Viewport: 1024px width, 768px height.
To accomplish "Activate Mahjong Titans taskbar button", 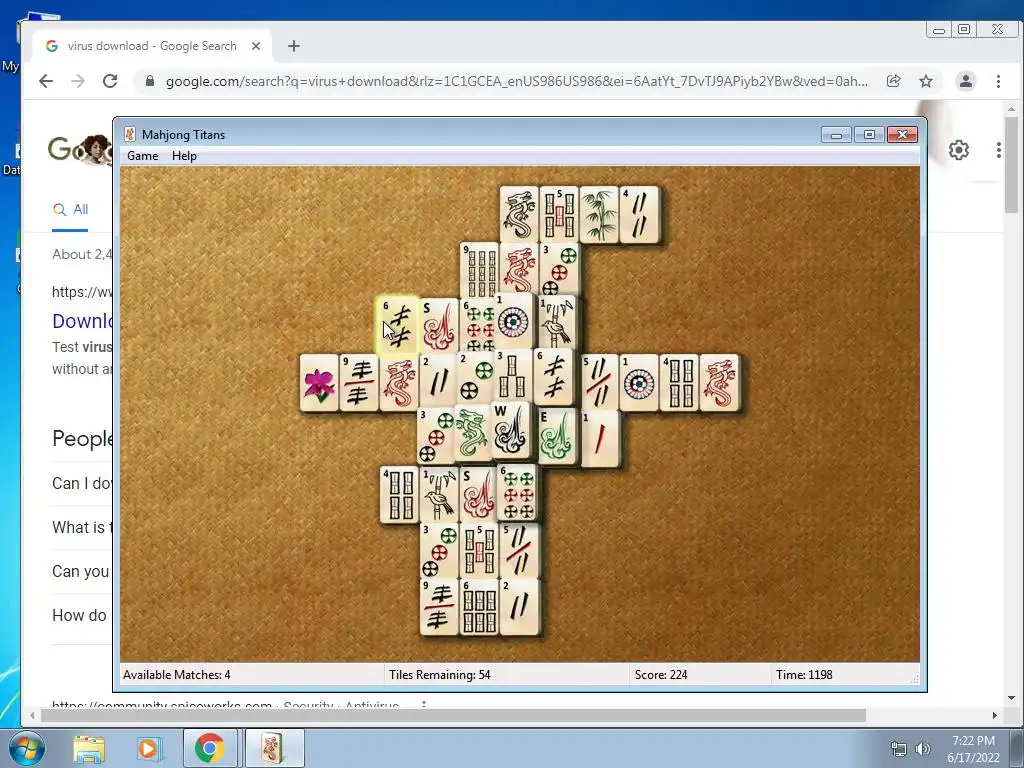I will click(274, 748).
